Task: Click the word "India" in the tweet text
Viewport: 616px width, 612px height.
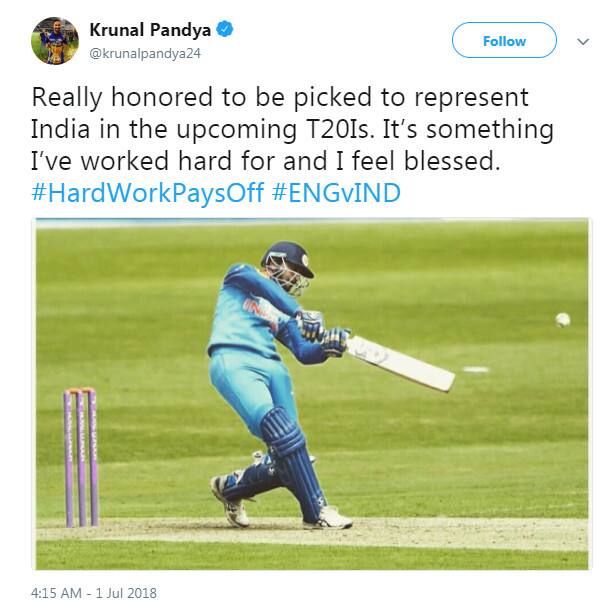Action: 62,130
